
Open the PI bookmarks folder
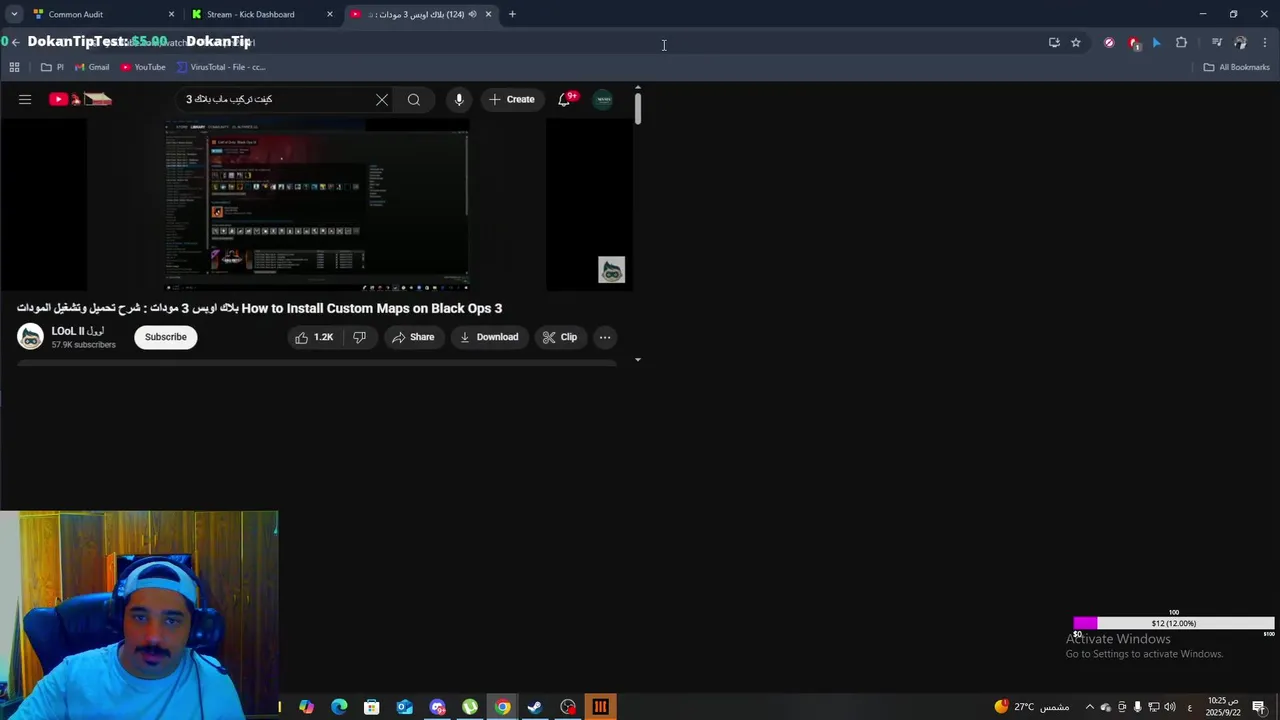point(52,67)
